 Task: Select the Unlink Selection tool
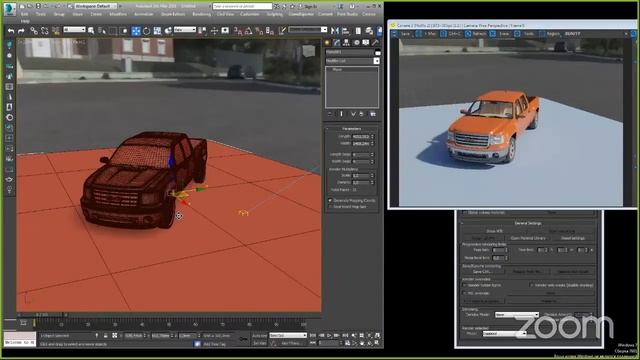(44, 31)
